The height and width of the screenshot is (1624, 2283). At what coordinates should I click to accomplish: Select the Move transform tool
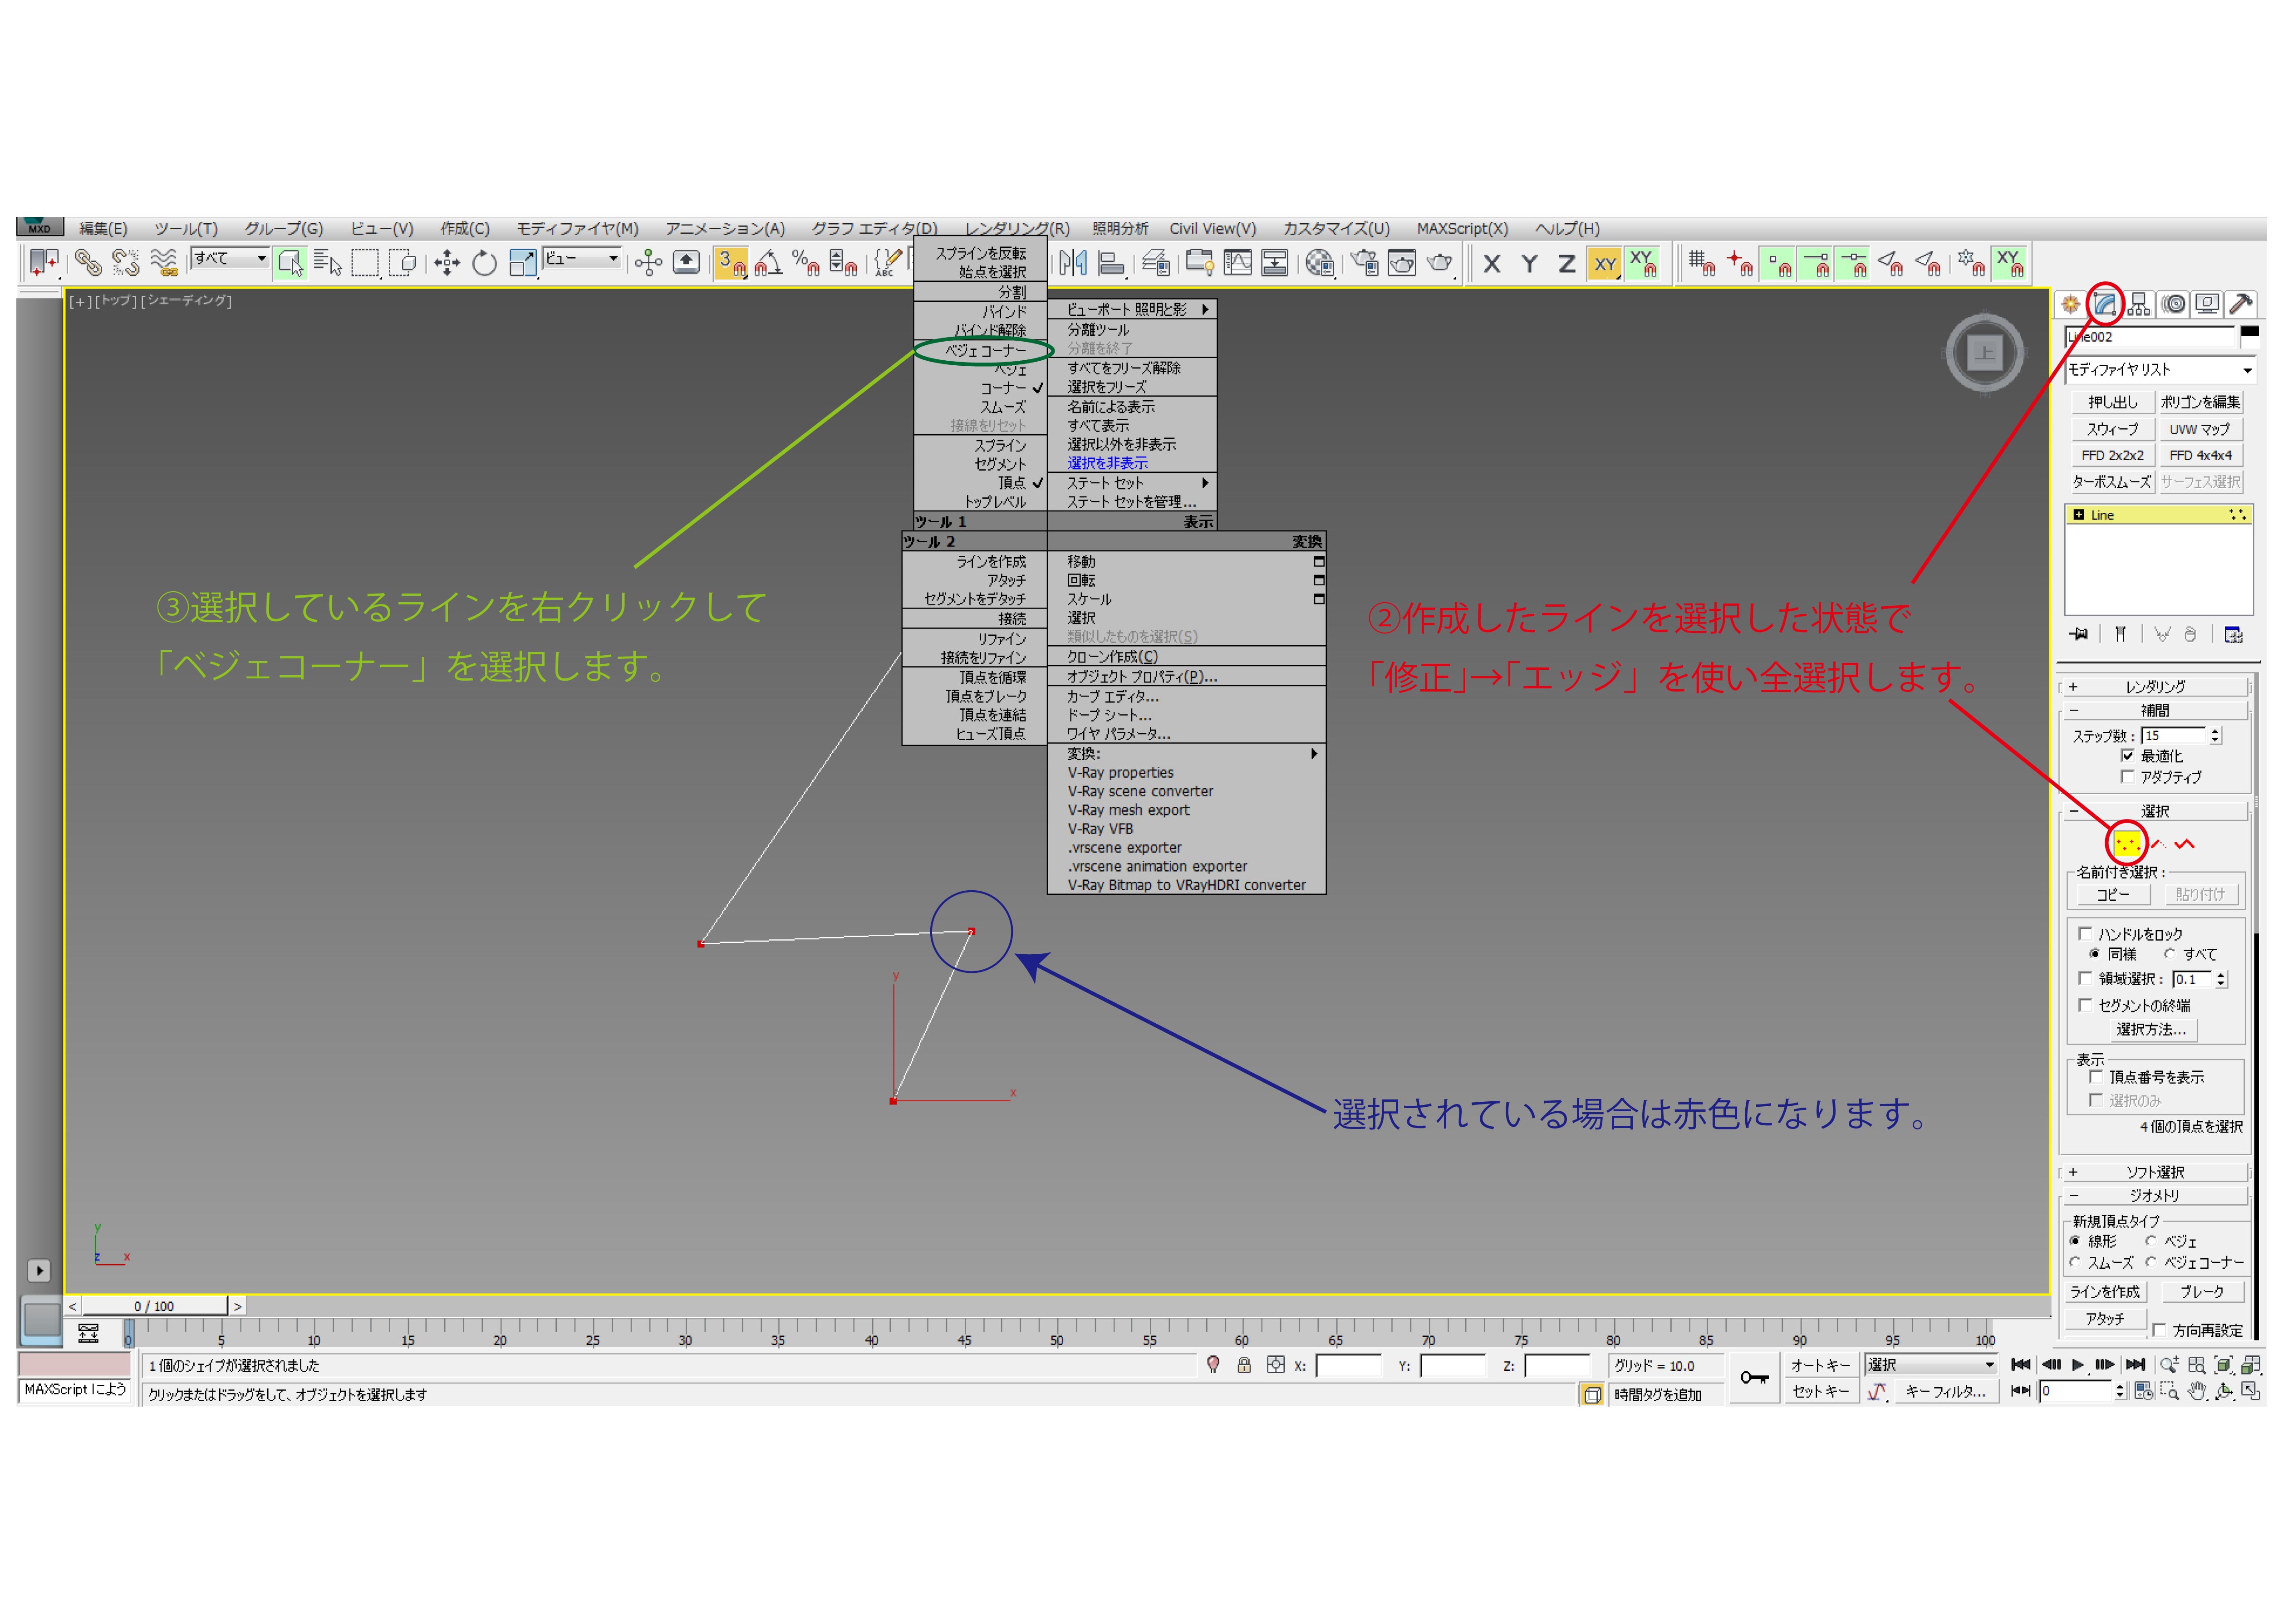446,264
